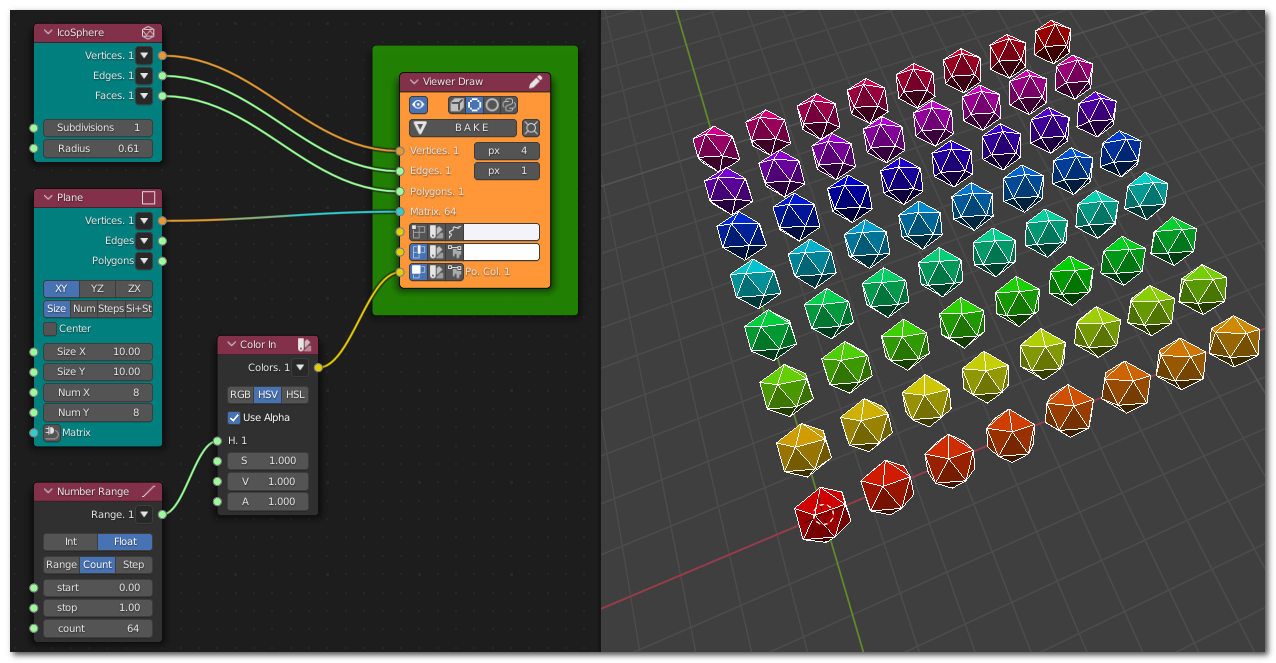The height and width of the screenshot is (663, 1276).
Task: Open the Plane Polygons output dropdown
Action: 144,261
